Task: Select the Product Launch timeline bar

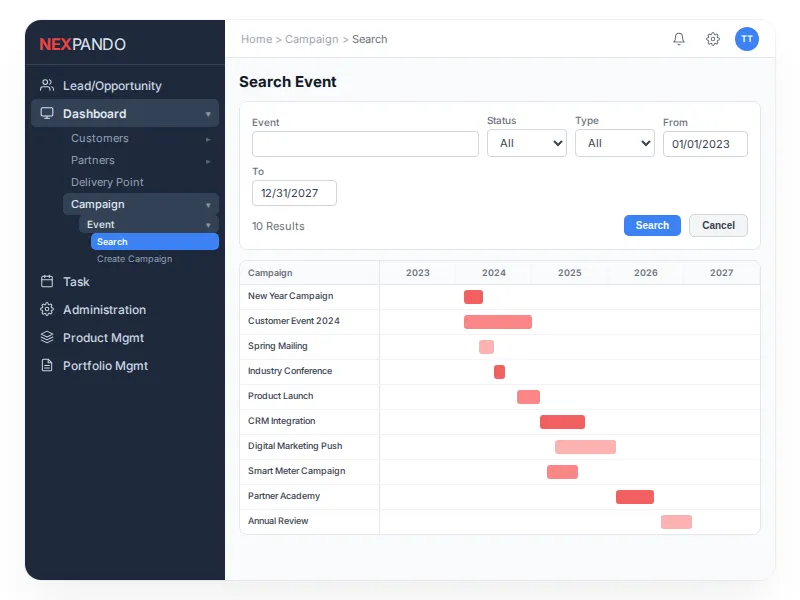Action: tap(529, 397)
